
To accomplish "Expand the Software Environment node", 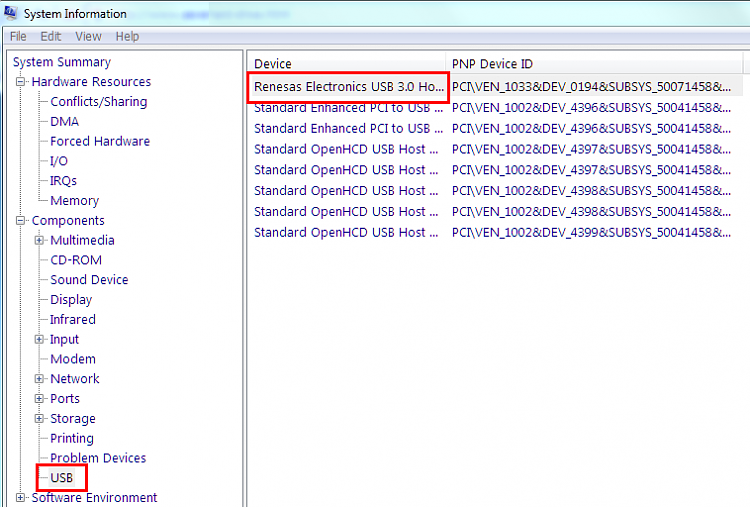I will click(20, 497).
